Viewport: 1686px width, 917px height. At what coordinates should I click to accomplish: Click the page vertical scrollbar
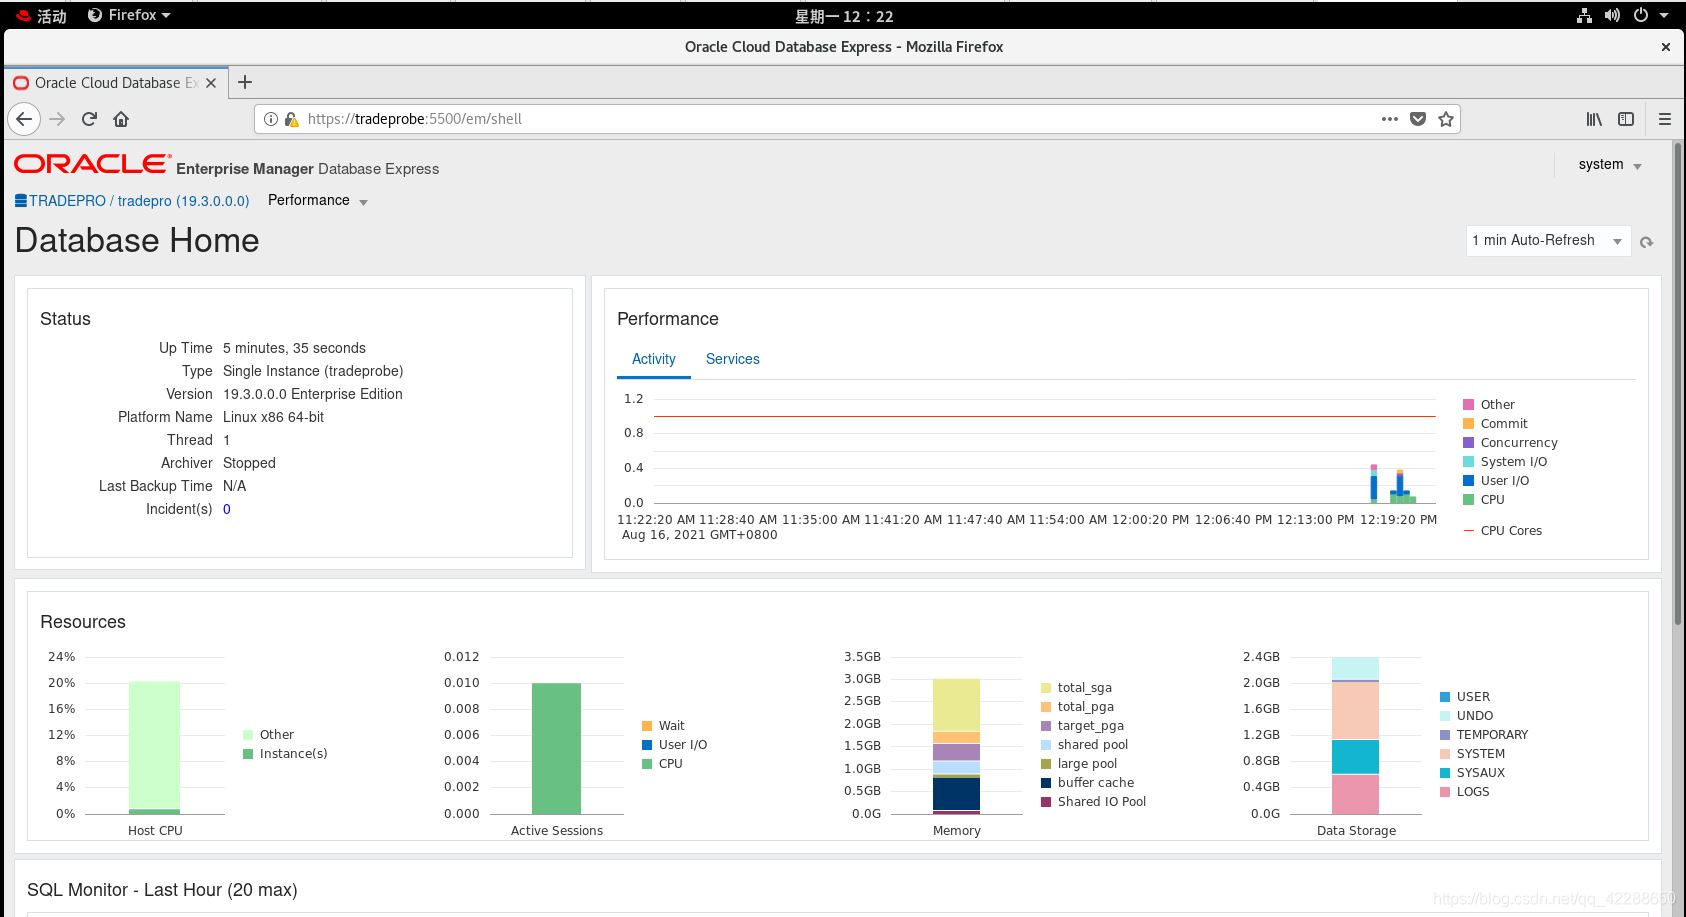1678,384
